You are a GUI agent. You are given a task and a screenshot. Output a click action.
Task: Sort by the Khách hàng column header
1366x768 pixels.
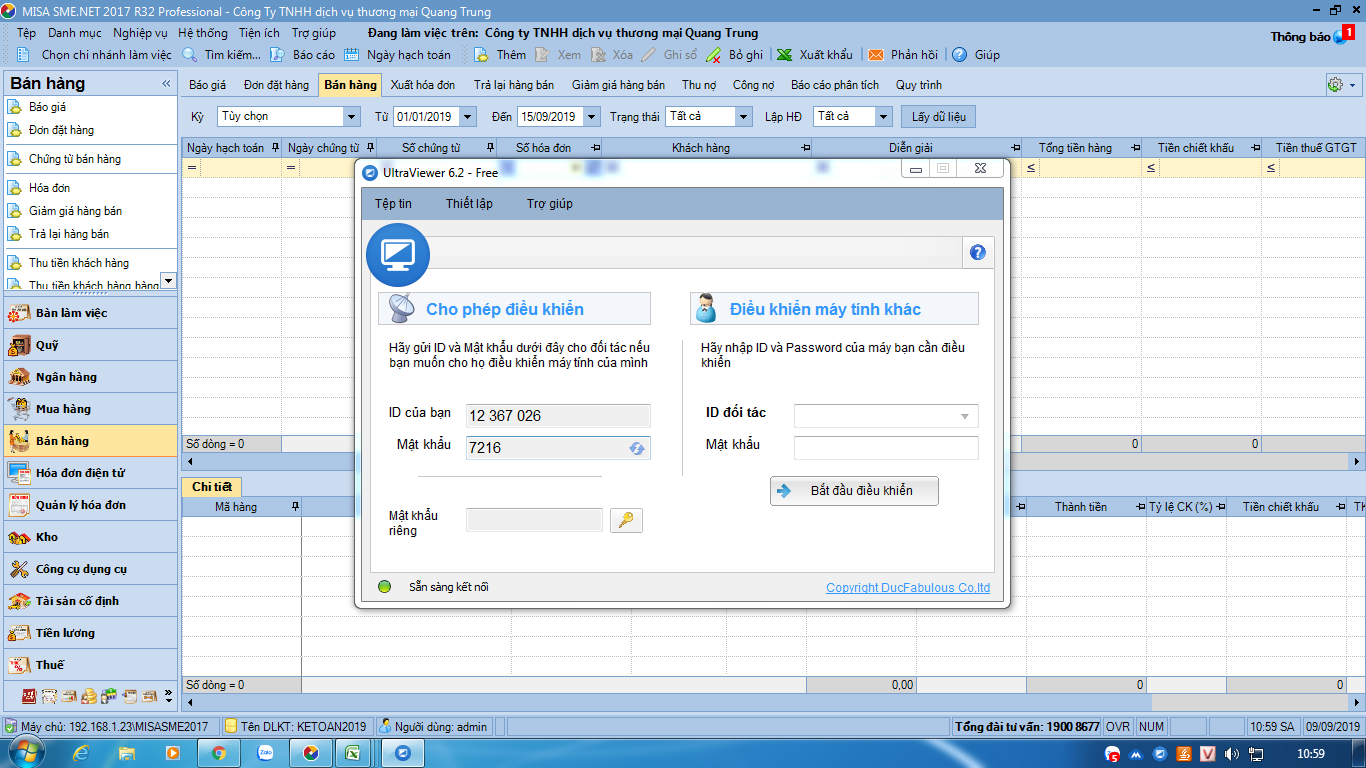pos(701,148)
